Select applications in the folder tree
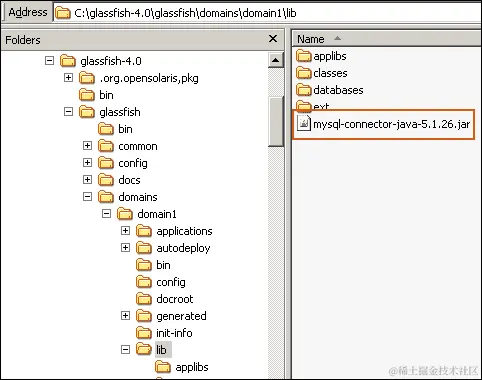The image size is (482, 380). pos(184,231)
